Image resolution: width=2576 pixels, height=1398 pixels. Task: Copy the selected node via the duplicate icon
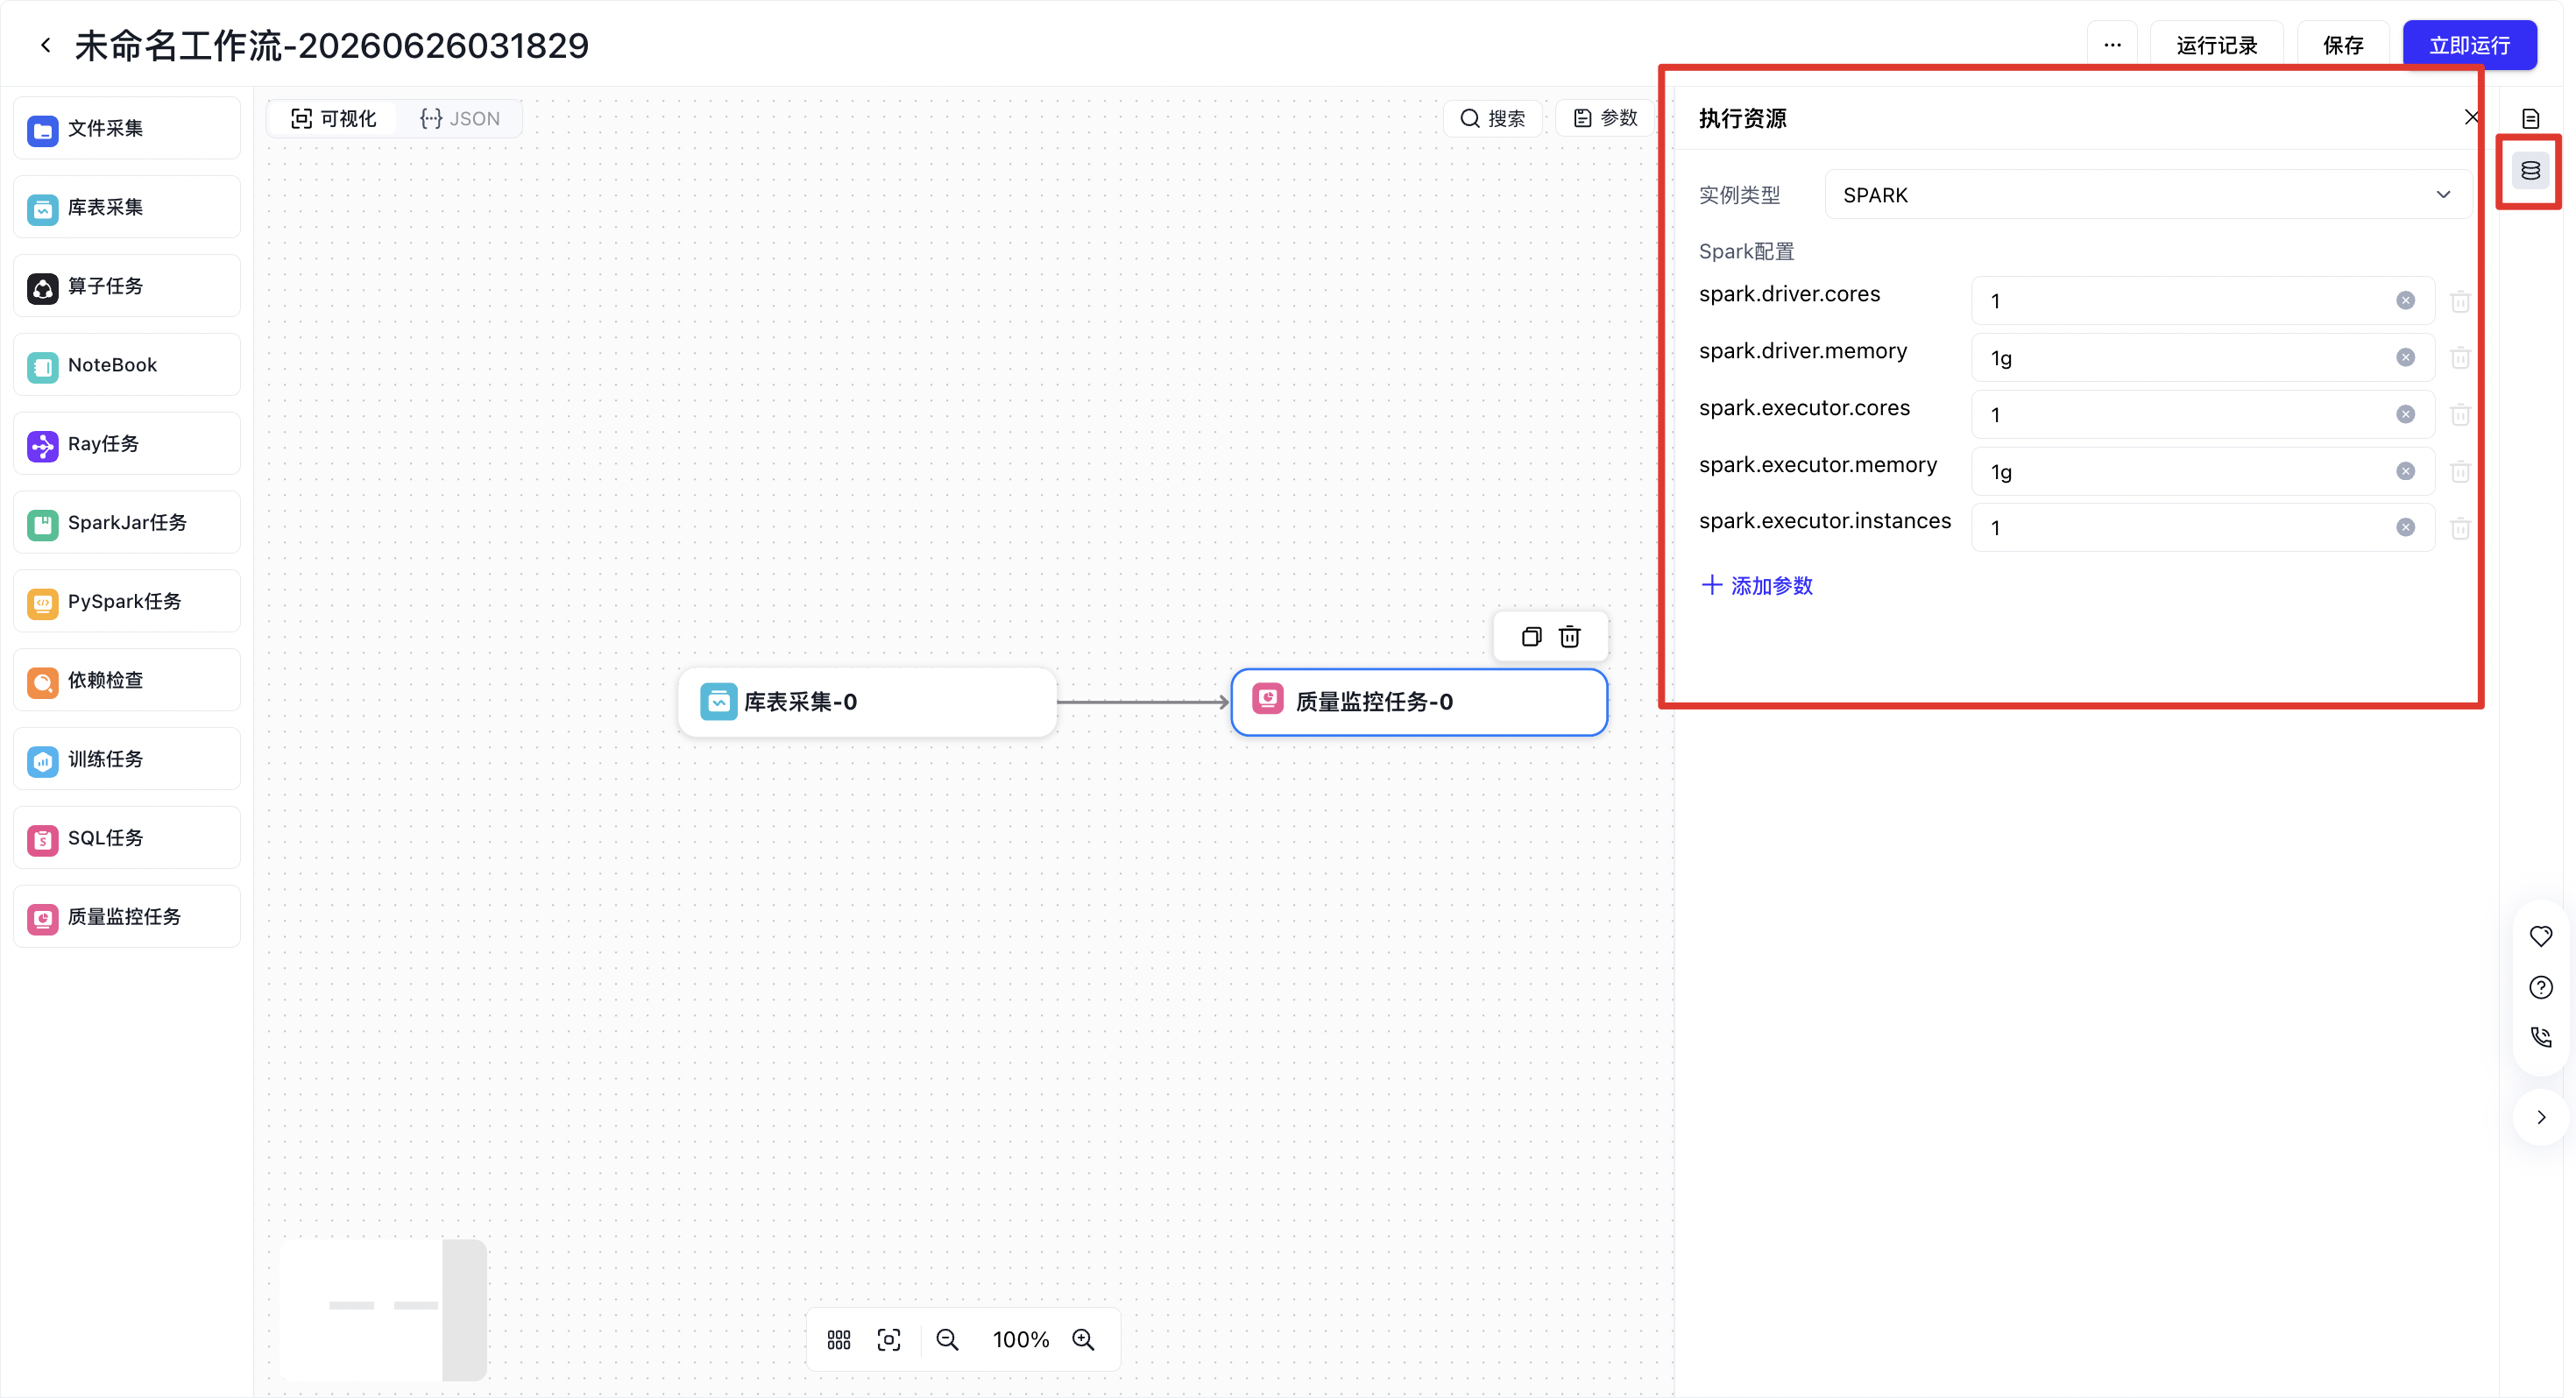point(1531,637)
